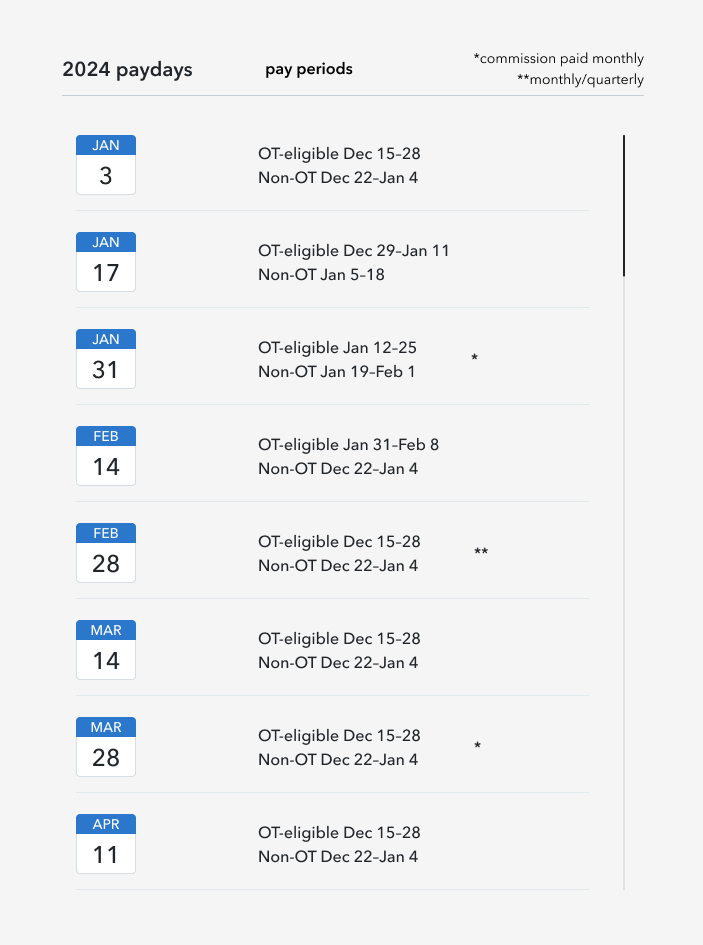The width and height of the screenshot is (703, 945).
Task: Click the monthly/quarterly footnote text
Action: coord(580,80)
